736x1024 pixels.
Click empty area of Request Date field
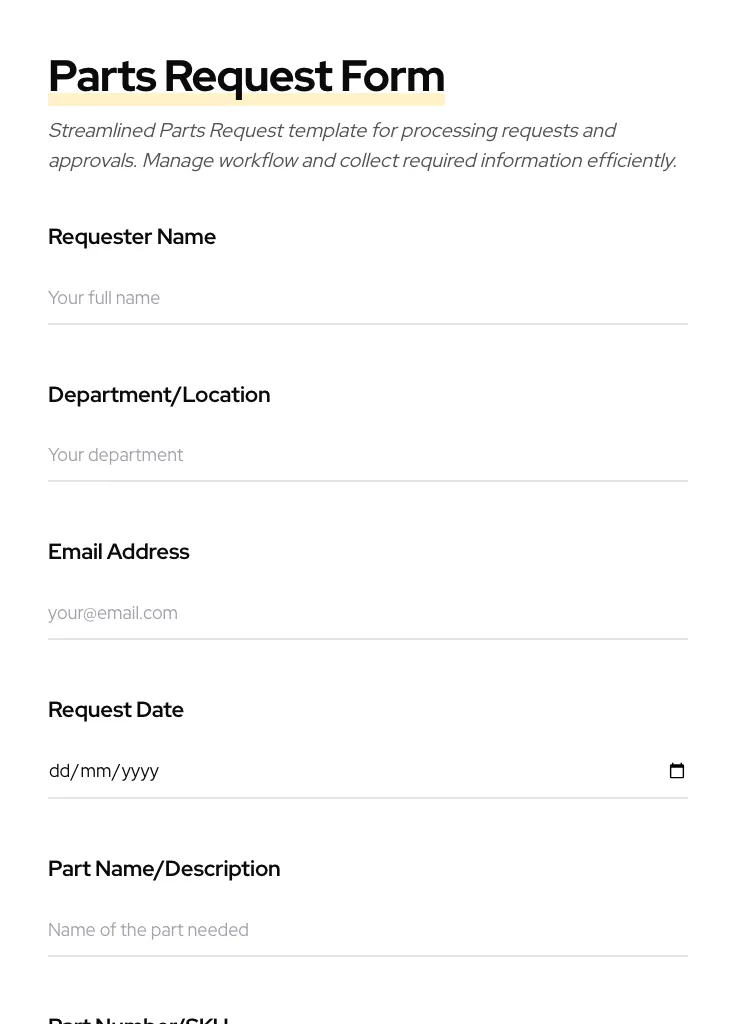tap(400, 771)
